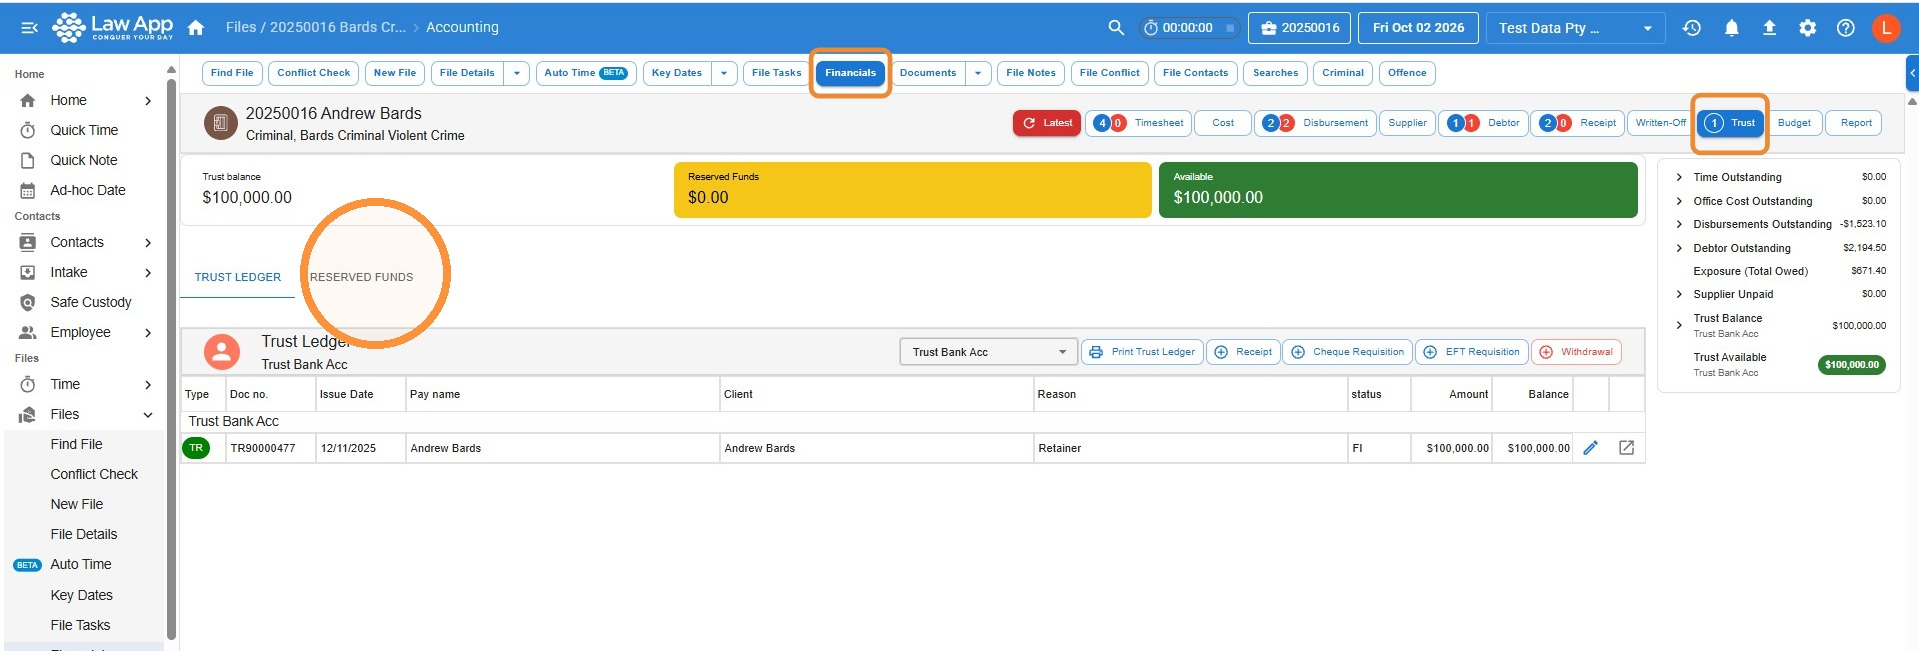
Task: Open Quick Note in sidebar
Action: 84,160
